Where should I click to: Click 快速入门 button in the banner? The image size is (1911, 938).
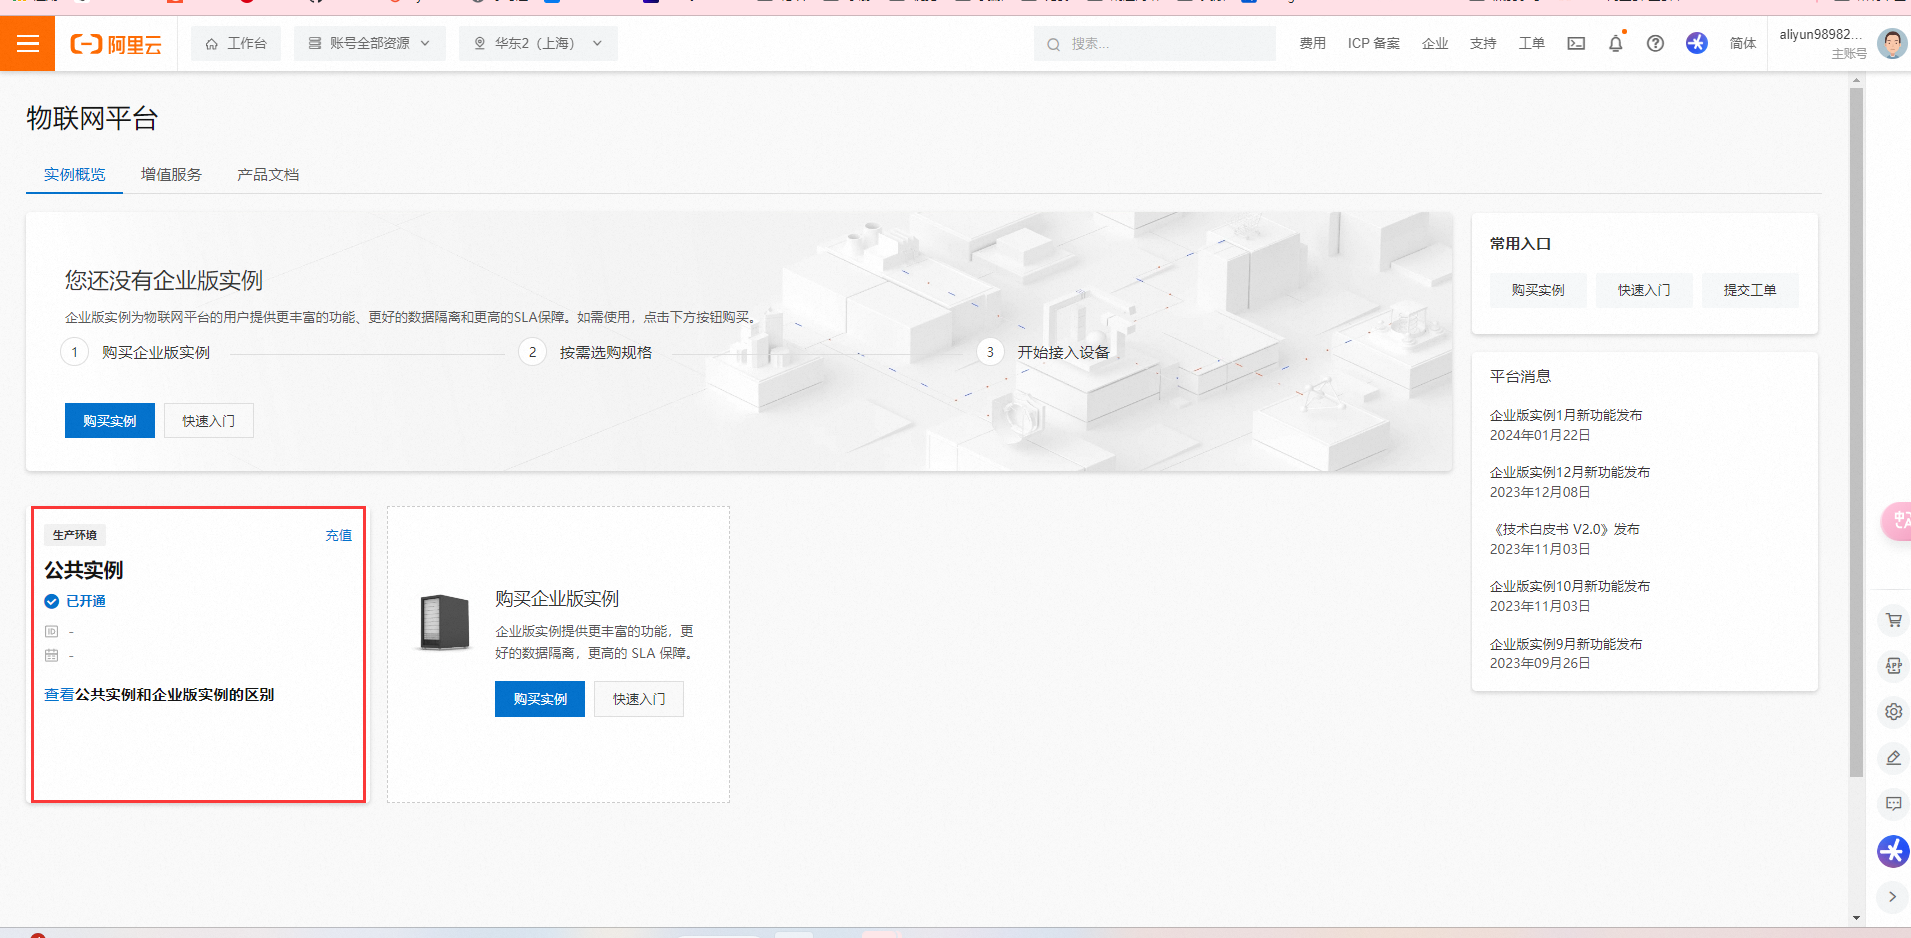(x=209, y=421)
